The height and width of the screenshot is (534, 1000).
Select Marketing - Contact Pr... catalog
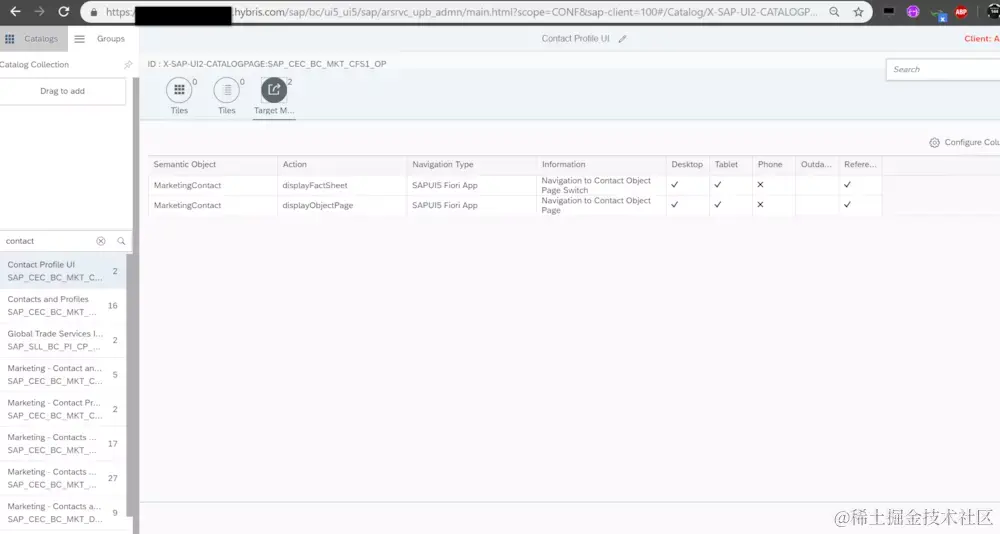click(x=62, y=409)
